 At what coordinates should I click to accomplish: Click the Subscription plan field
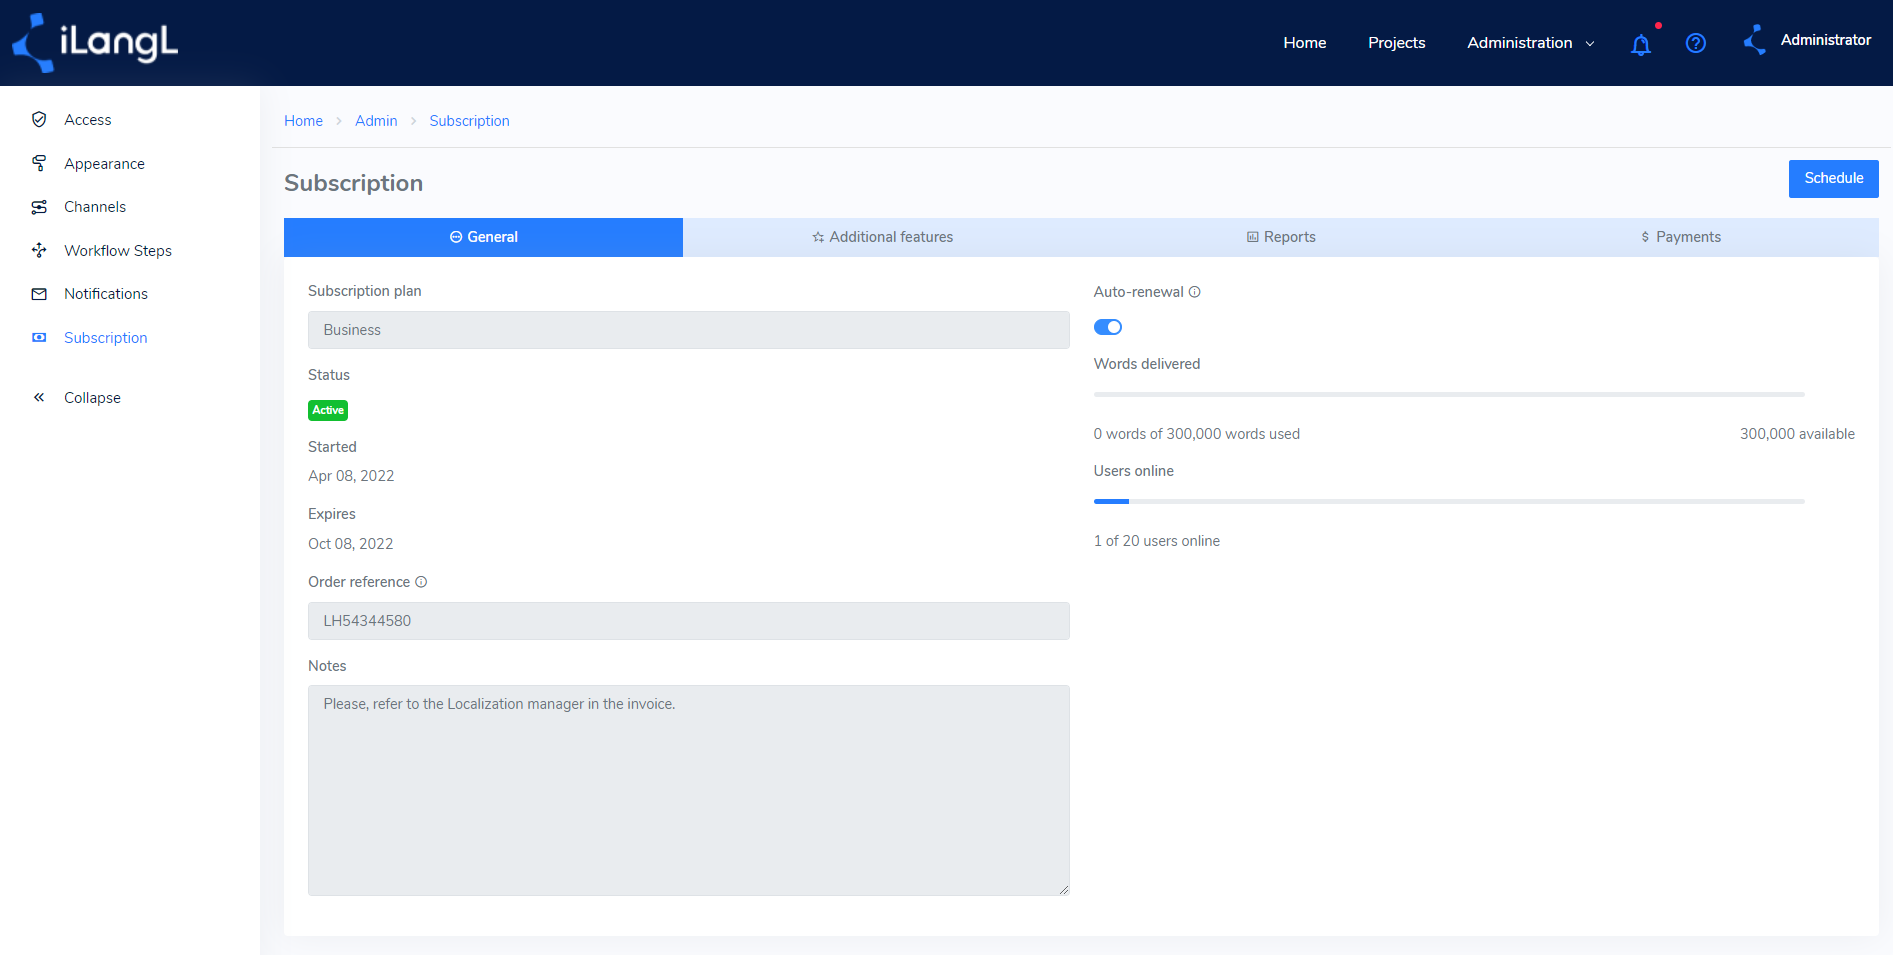pyautogui.click(x=689, y=330)
